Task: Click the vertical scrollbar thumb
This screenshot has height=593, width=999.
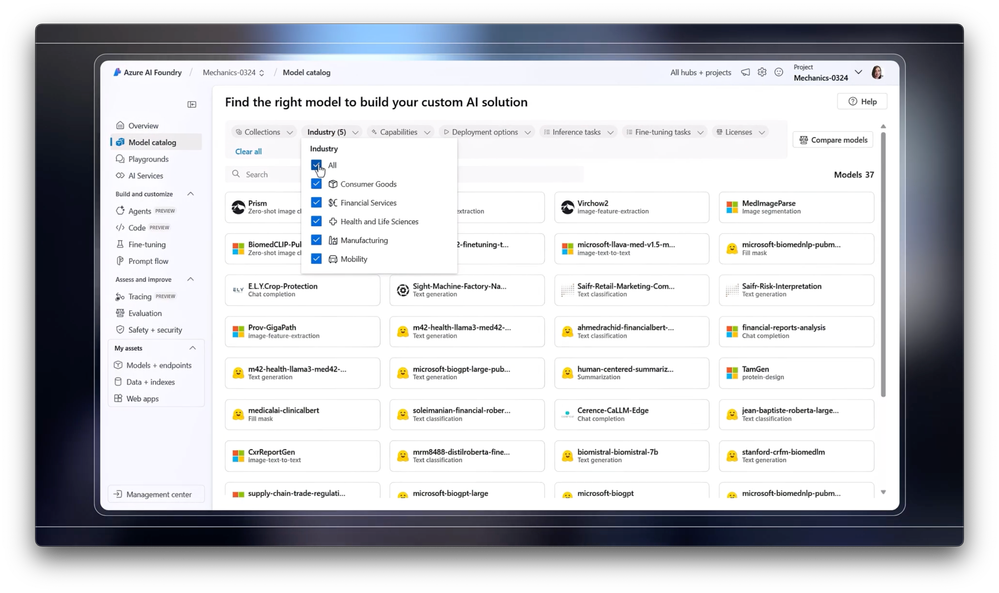Action: point(883,264)
